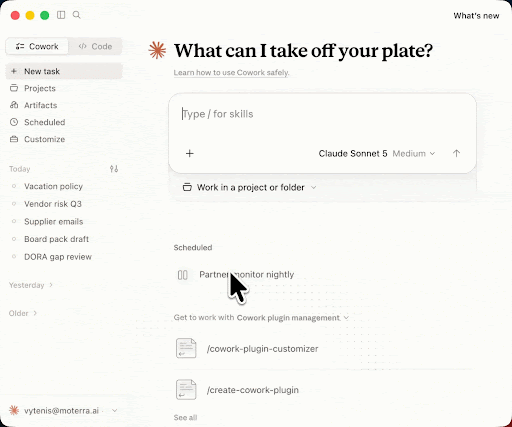
Task: Open Projects in sidebar
Action: (64, 88)
